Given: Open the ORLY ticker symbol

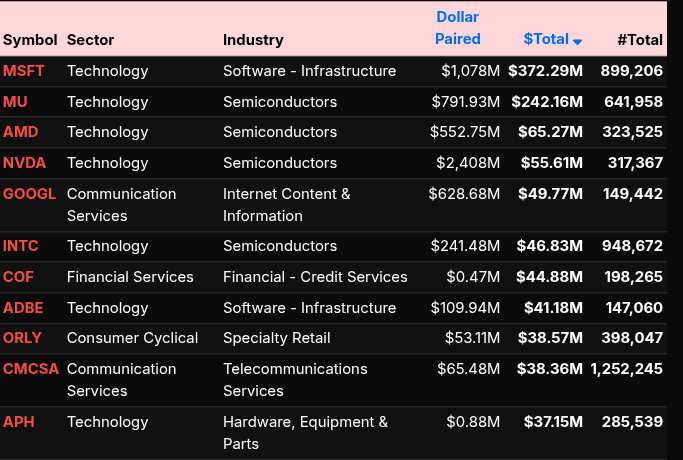Looking at the screenshot, I should click(x=22, y=338).
